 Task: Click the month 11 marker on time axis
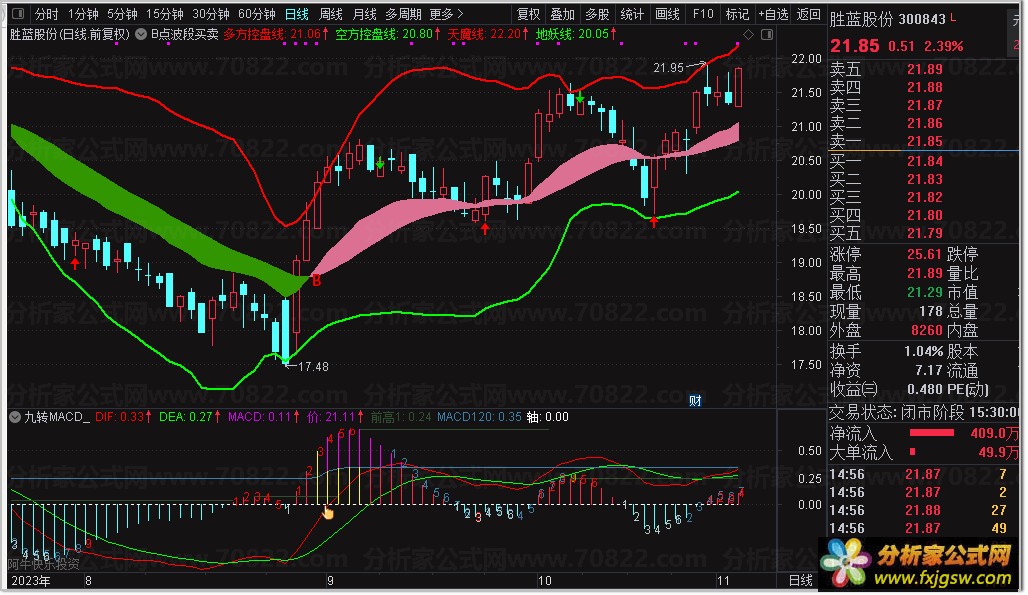(x=723, y=581)
